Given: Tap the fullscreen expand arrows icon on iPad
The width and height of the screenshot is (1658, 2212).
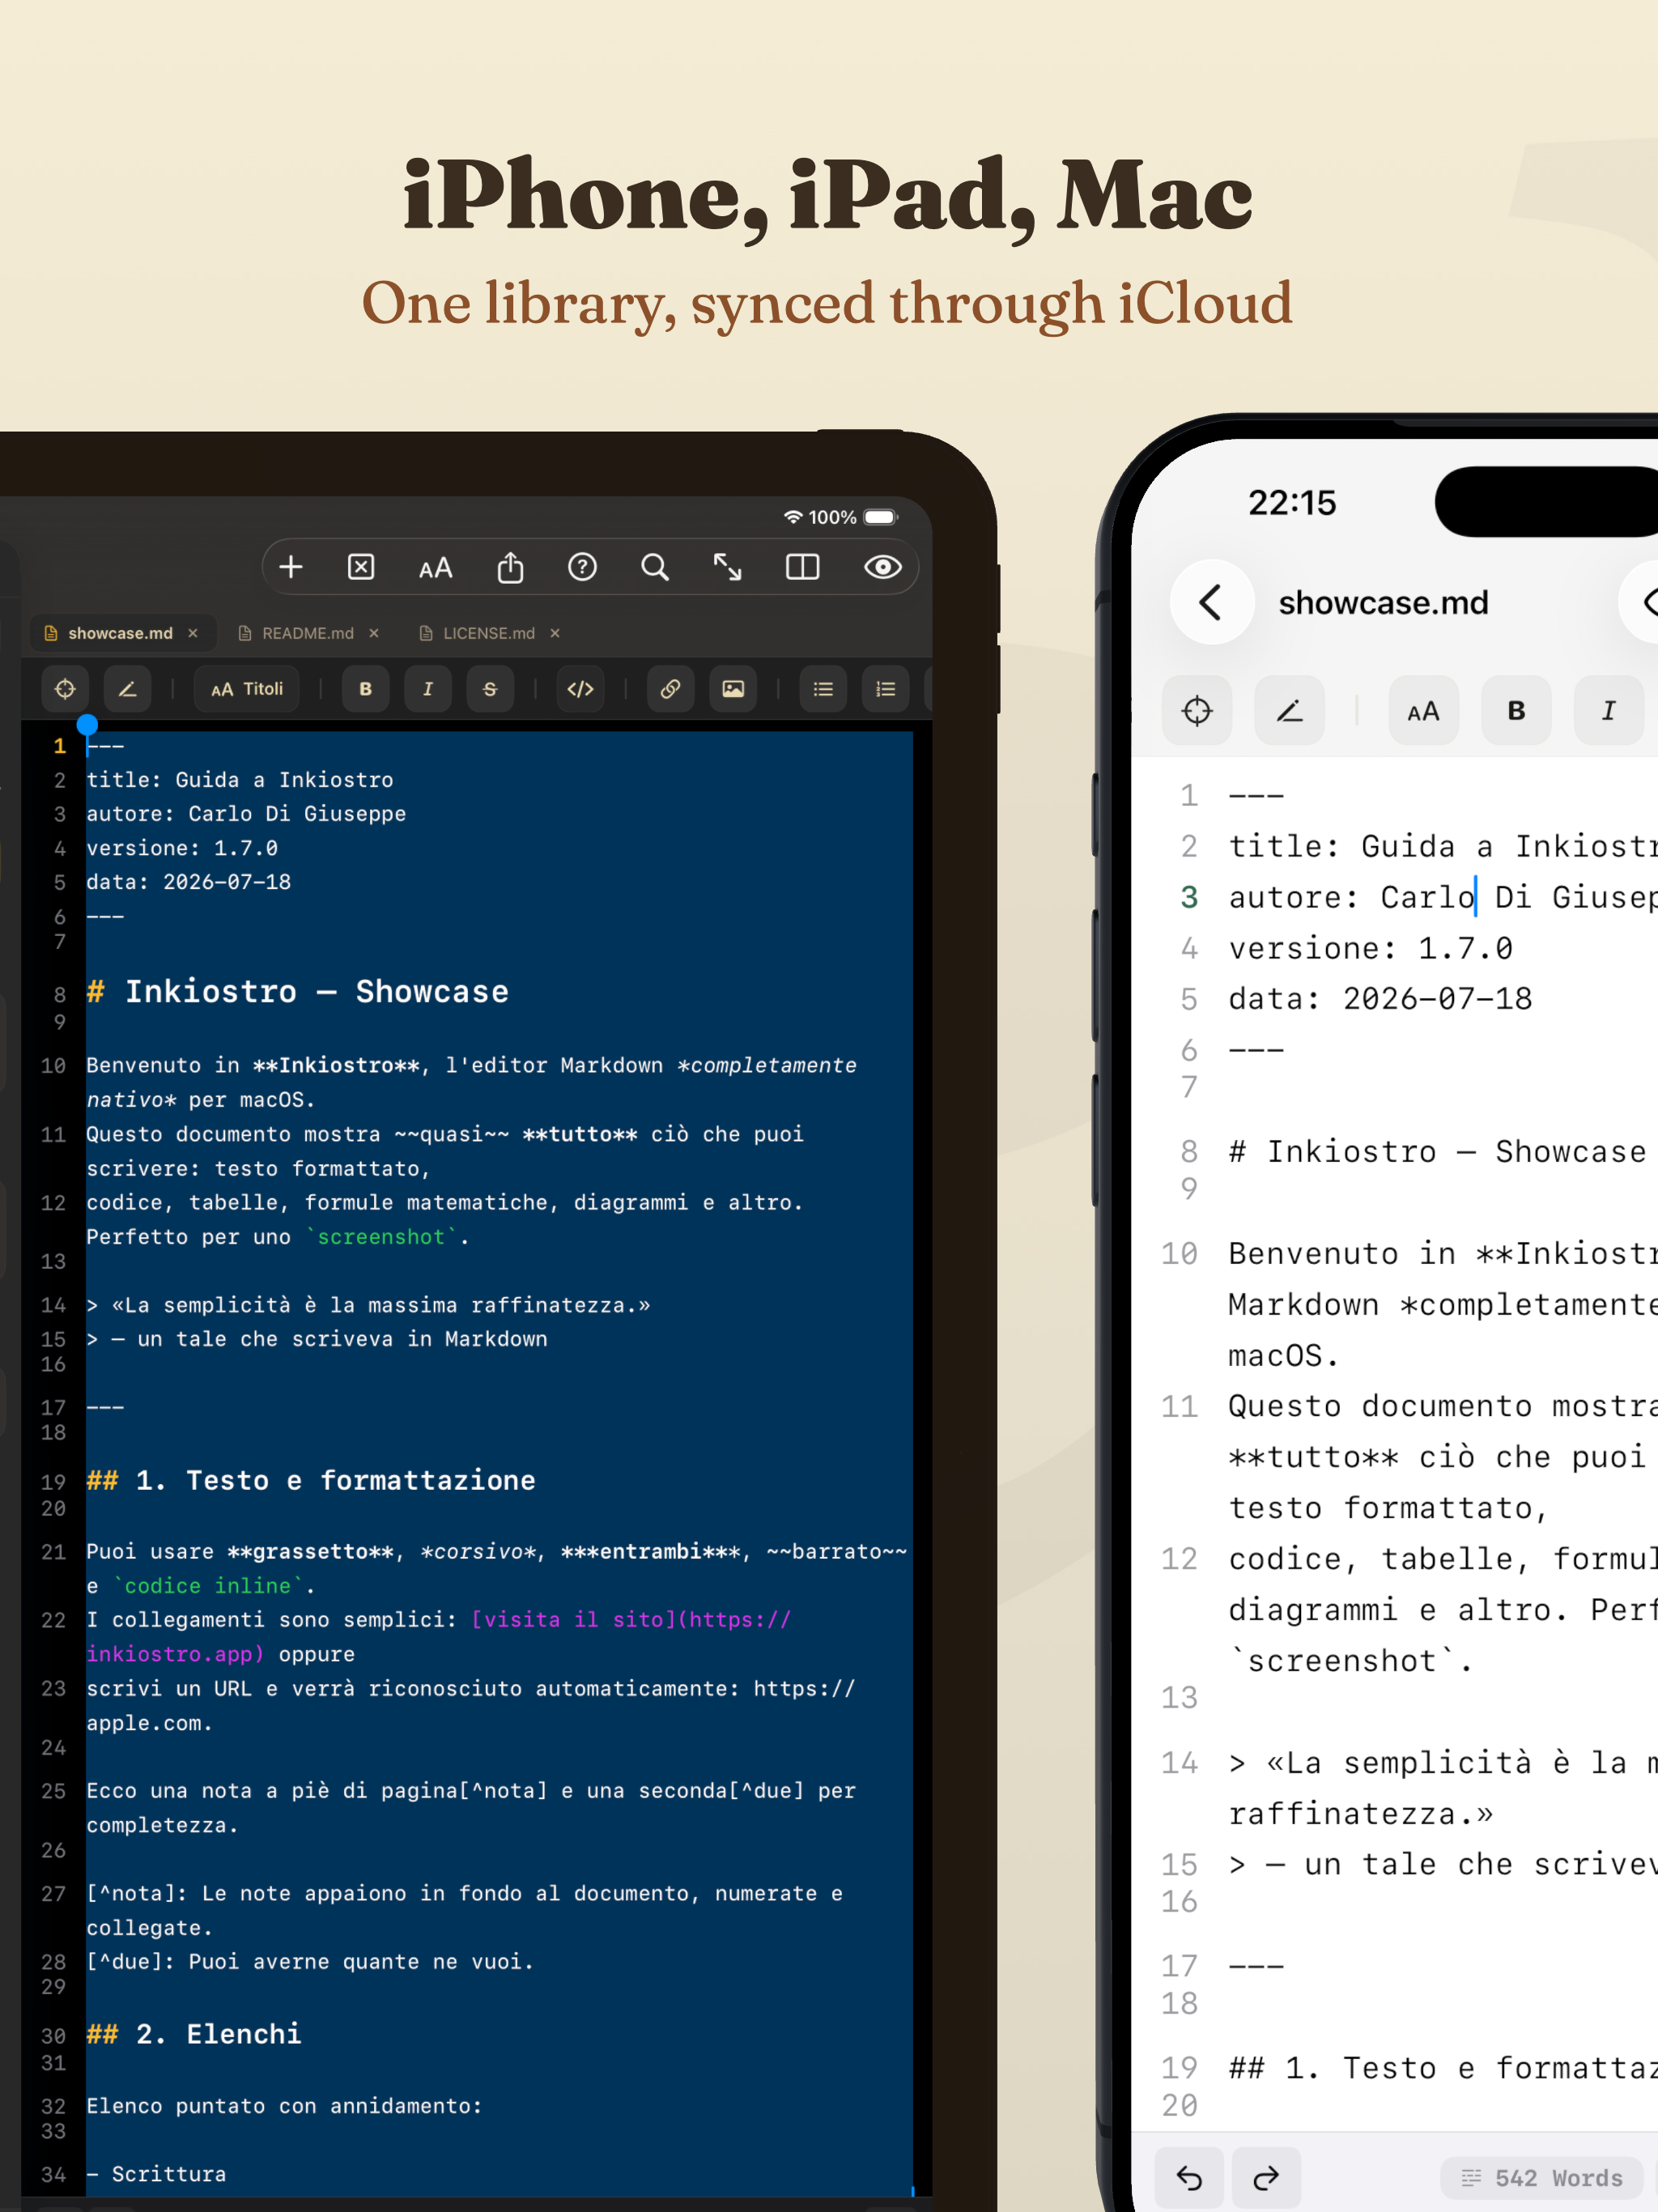Looking at the screenshot, I should [727, 567].
